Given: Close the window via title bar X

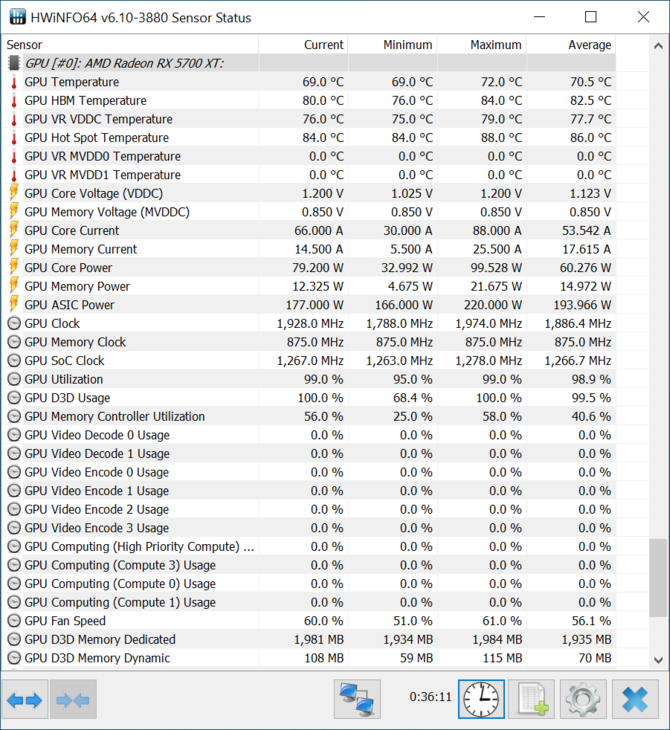Looking at the screenshot, I should 643,17.
